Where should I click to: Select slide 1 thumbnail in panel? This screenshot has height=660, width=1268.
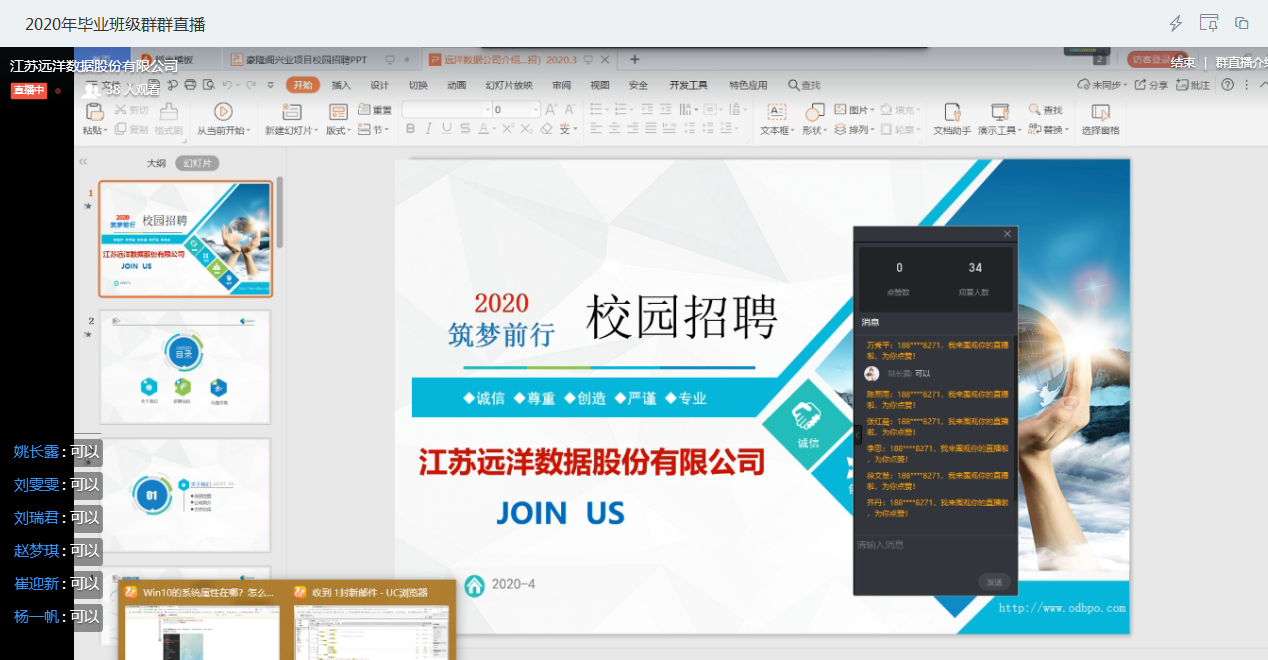185,239
